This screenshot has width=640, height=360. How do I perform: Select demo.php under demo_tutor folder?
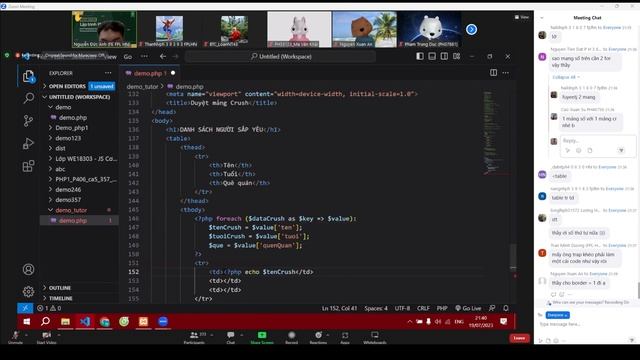73,220
